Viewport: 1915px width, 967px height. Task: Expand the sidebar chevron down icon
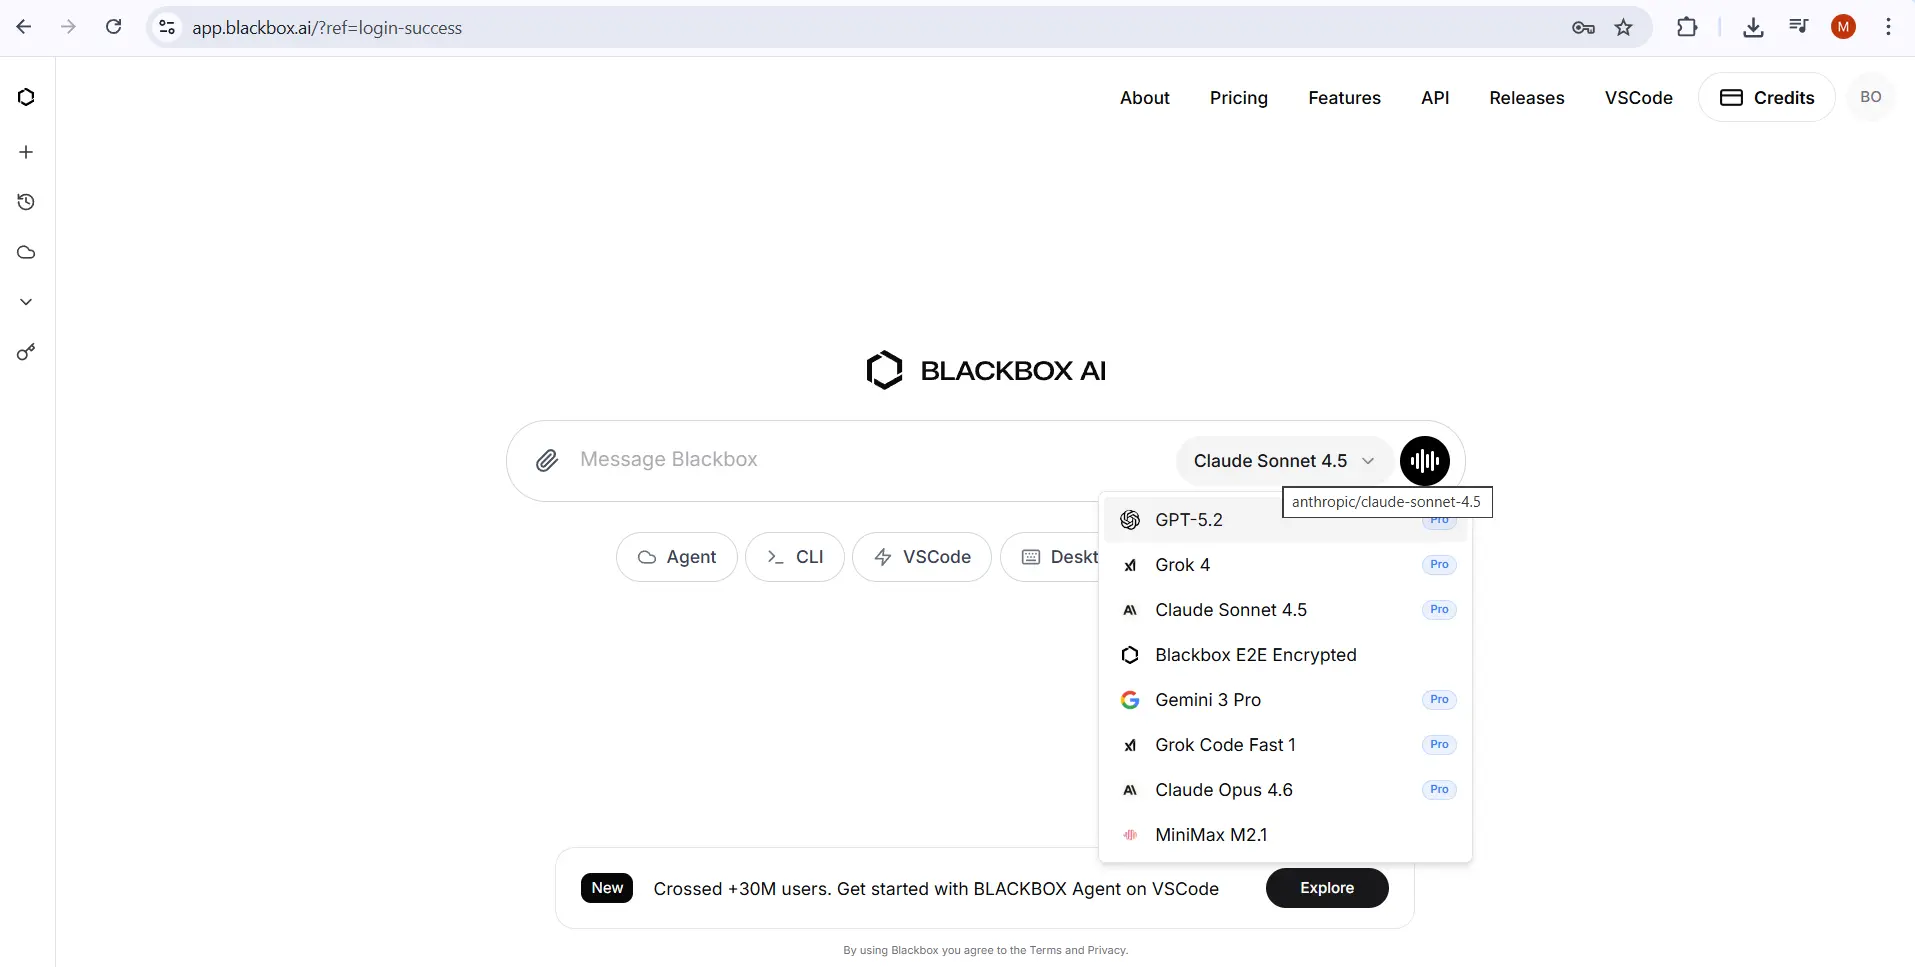point(26,302)
